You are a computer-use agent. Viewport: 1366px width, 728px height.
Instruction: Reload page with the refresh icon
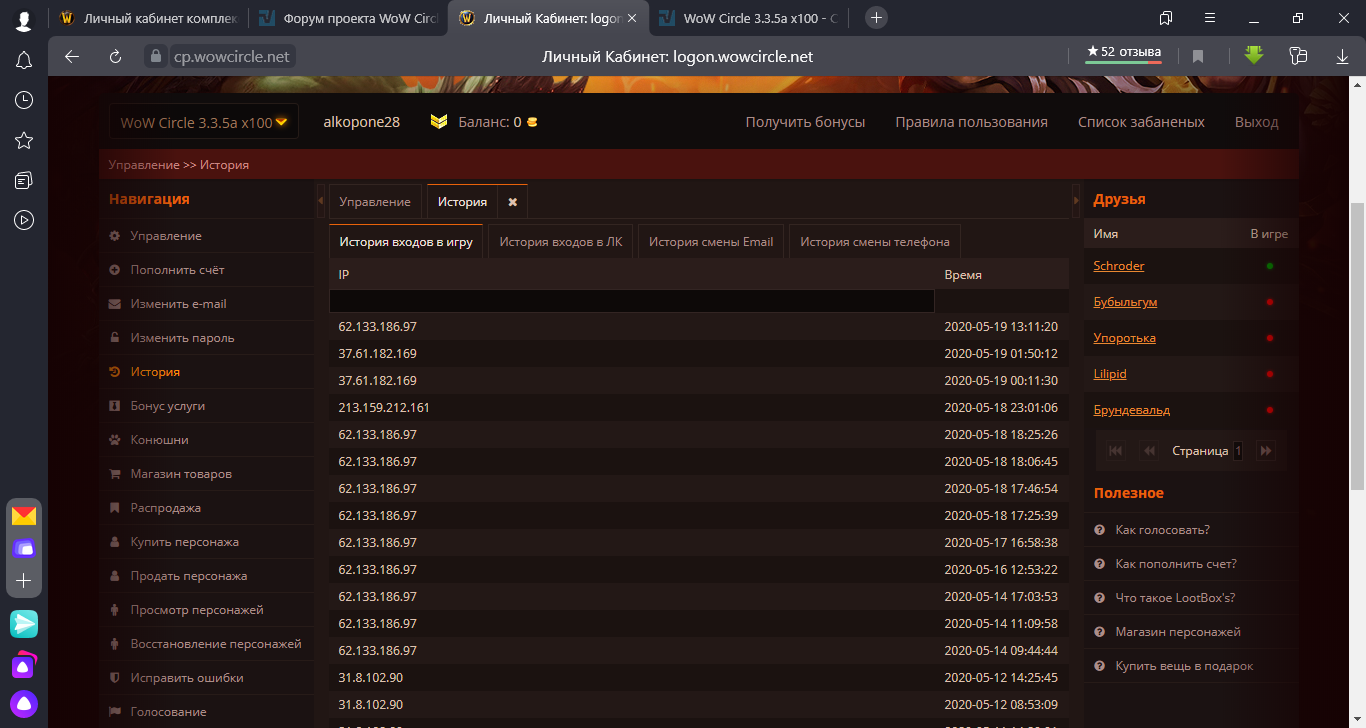coord(115,57)
